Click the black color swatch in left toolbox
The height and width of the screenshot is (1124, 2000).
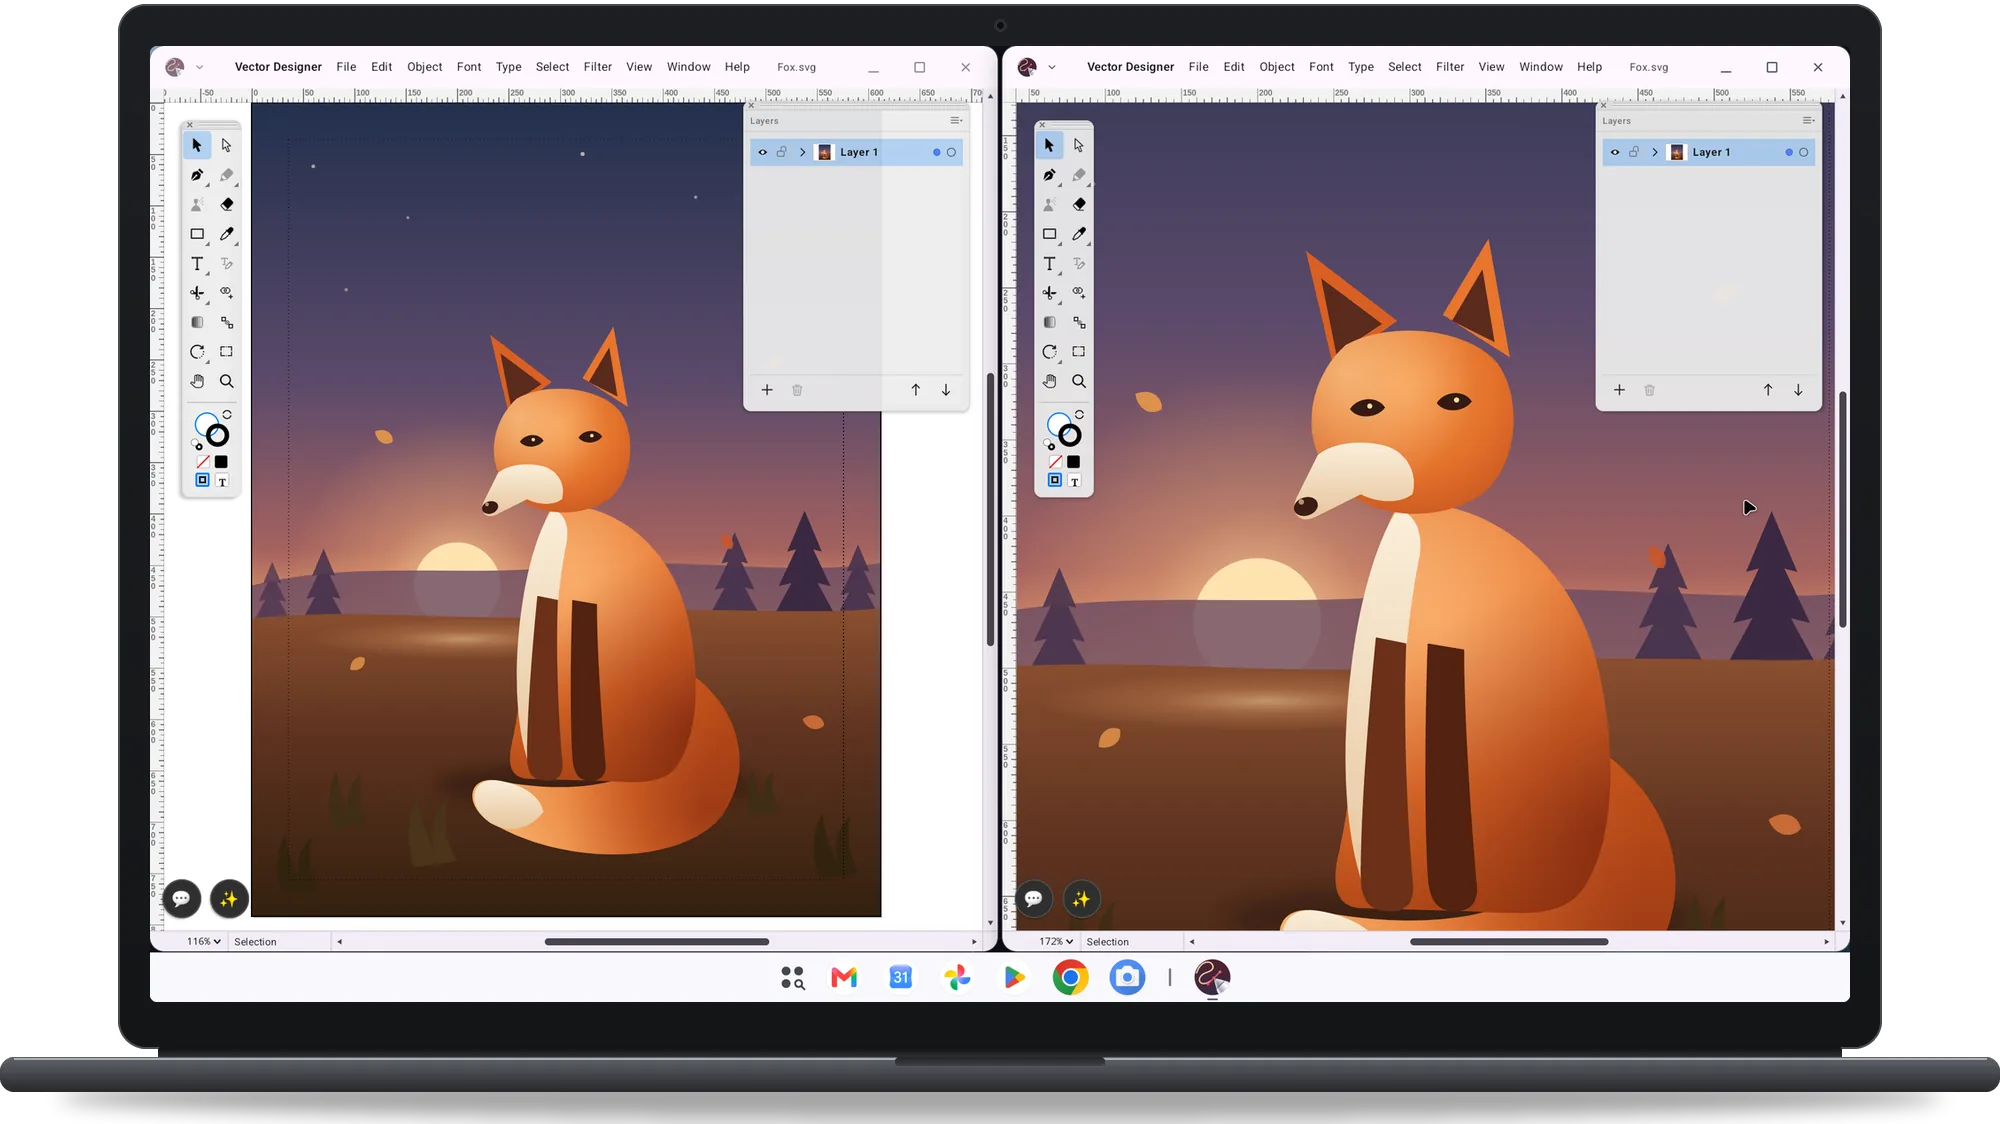coord(221,462)
